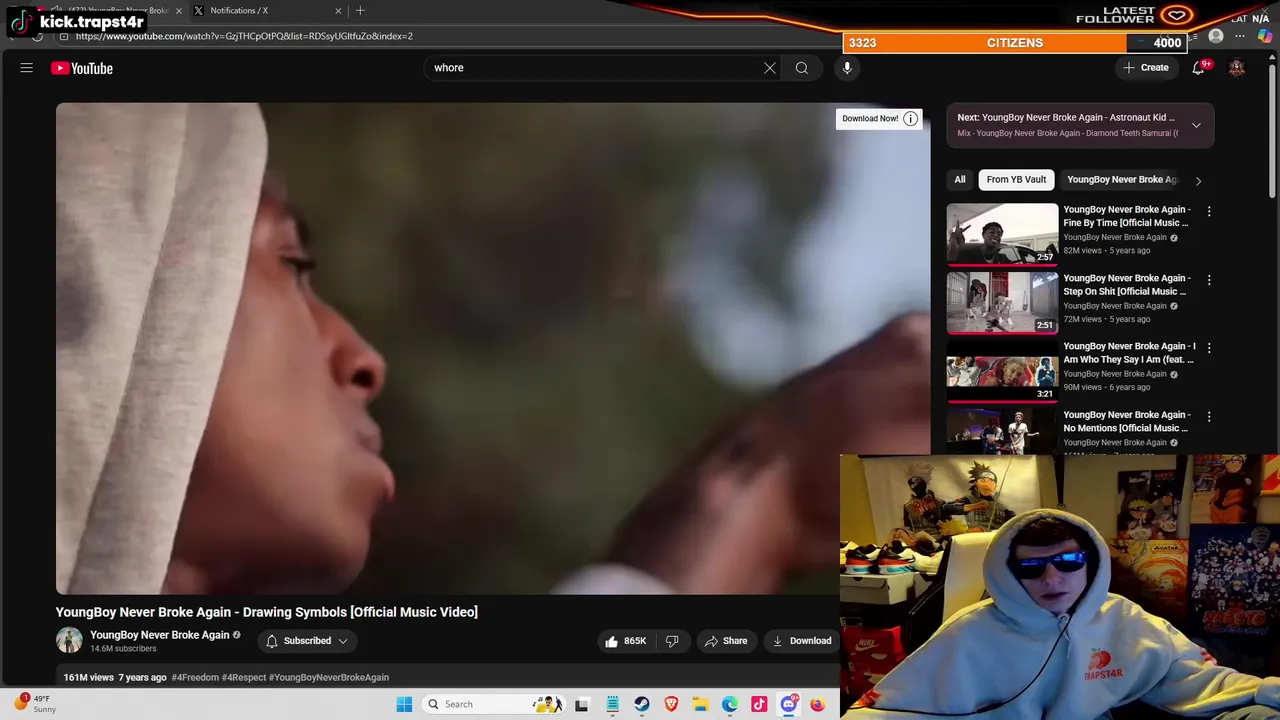The image size is (1280, 720).
Task: Open the Copilot icon in browser toolbar
Action: (1265, 36)
